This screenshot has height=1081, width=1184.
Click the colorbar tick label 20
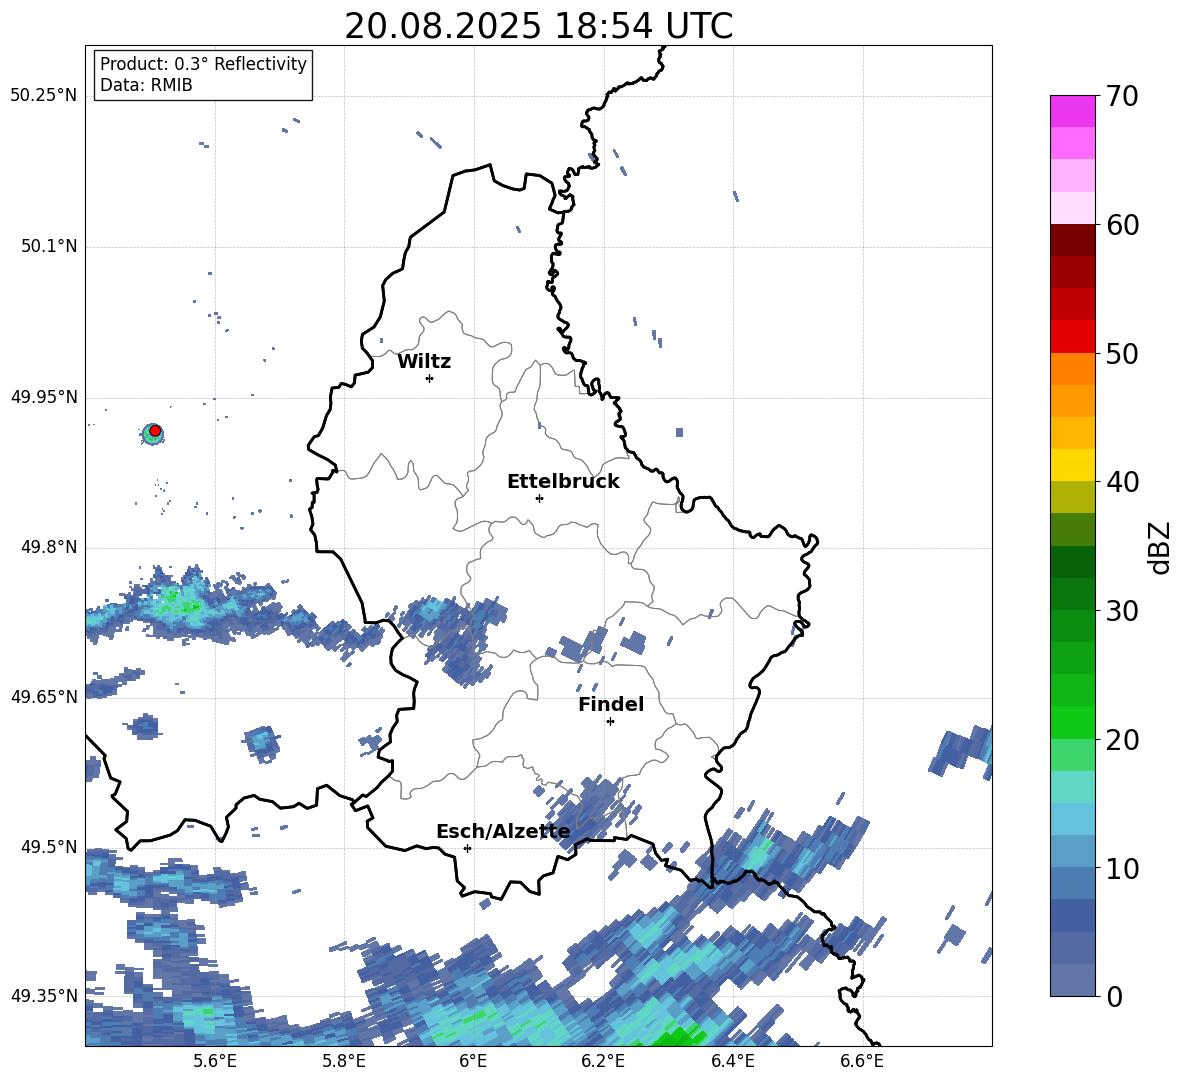1122,740
